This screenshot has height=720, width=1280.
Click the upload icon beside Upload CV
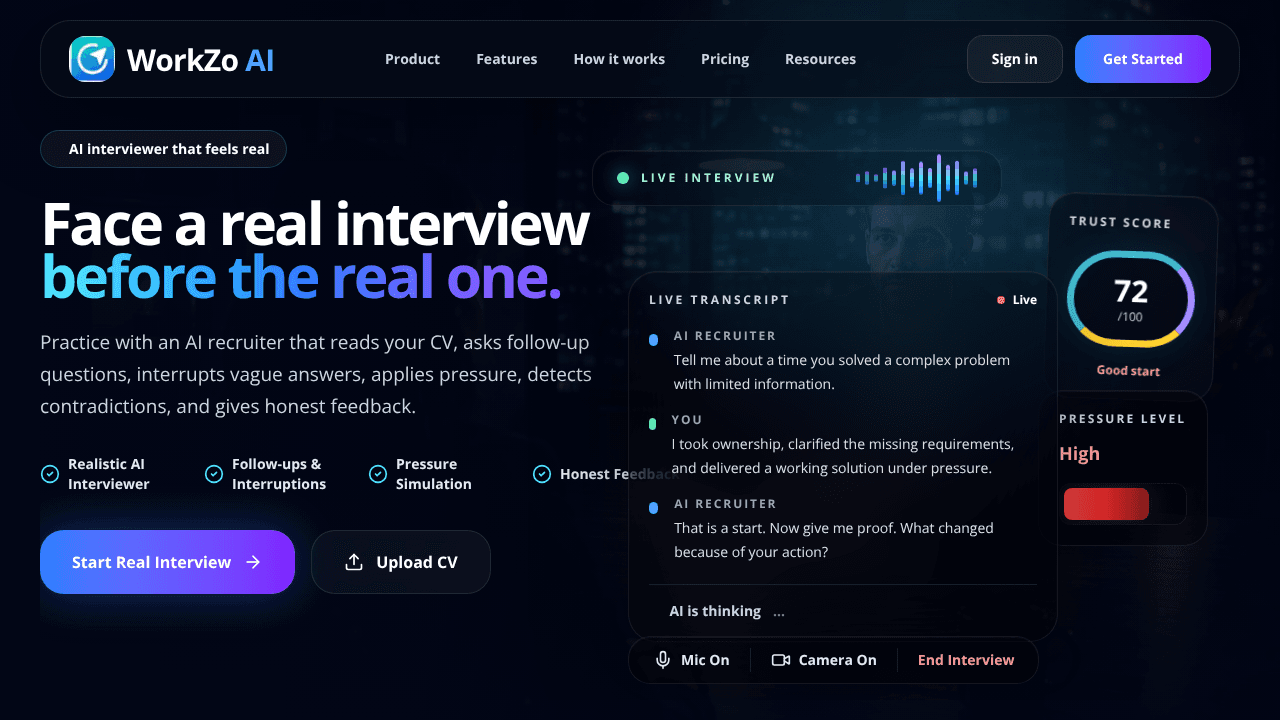click(353, 562)
